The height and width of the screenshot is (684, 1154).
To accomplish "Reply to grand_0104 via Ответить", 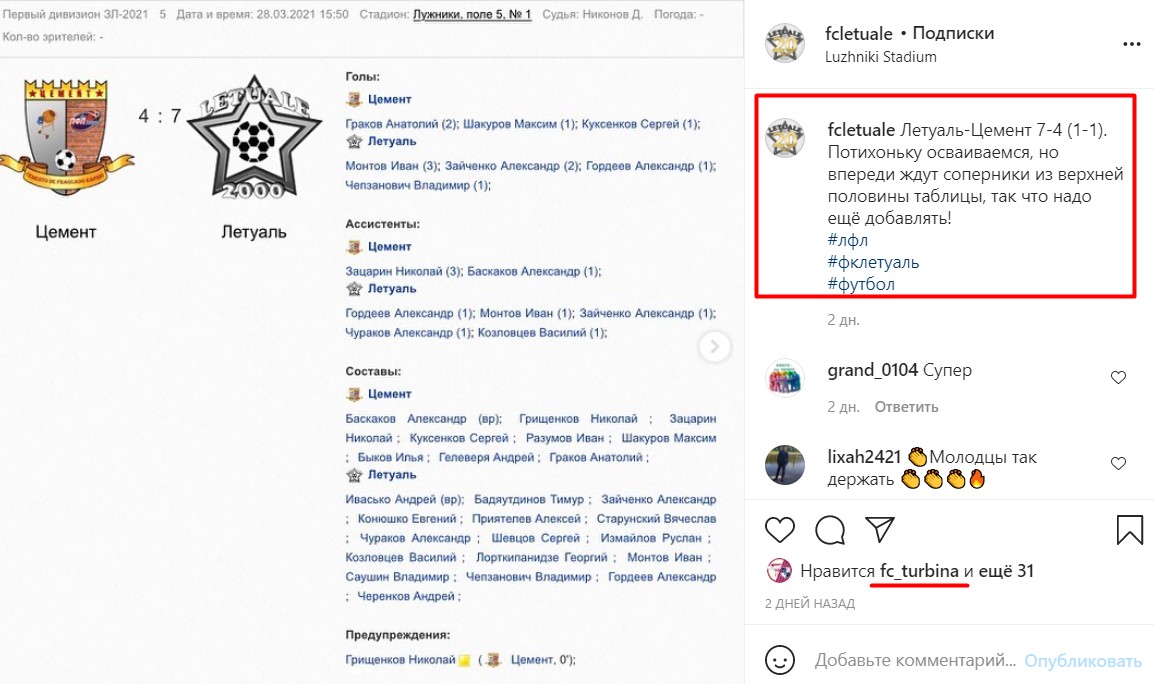I will pyautogui.click(x=906, y=407).
